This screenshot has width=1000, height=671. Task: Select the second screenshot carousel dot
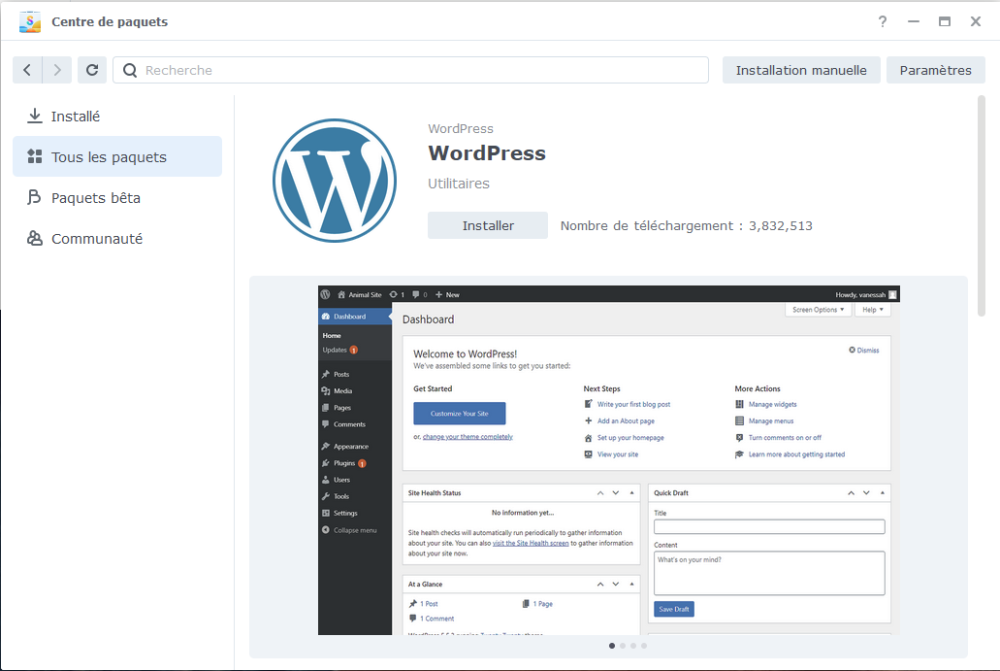623,646
